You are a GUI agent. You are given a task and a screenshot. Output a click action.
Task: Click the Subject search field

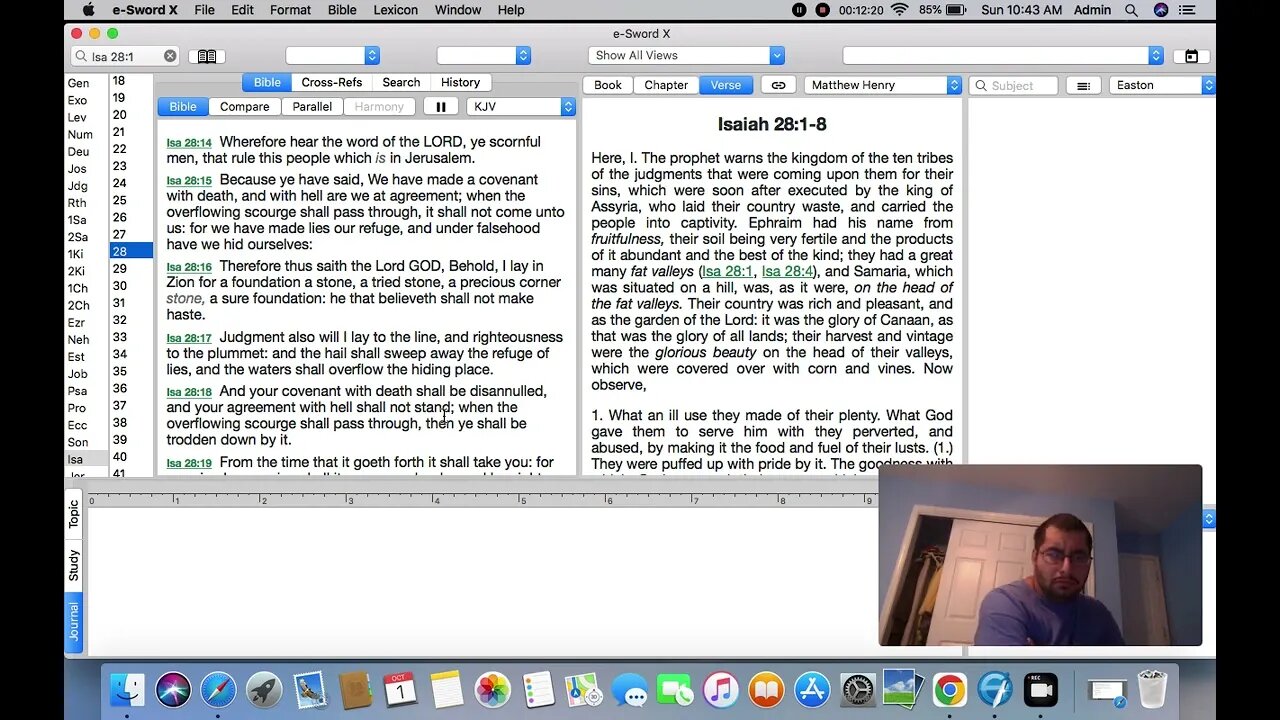pyautogui.click(x=1013, y=85)
